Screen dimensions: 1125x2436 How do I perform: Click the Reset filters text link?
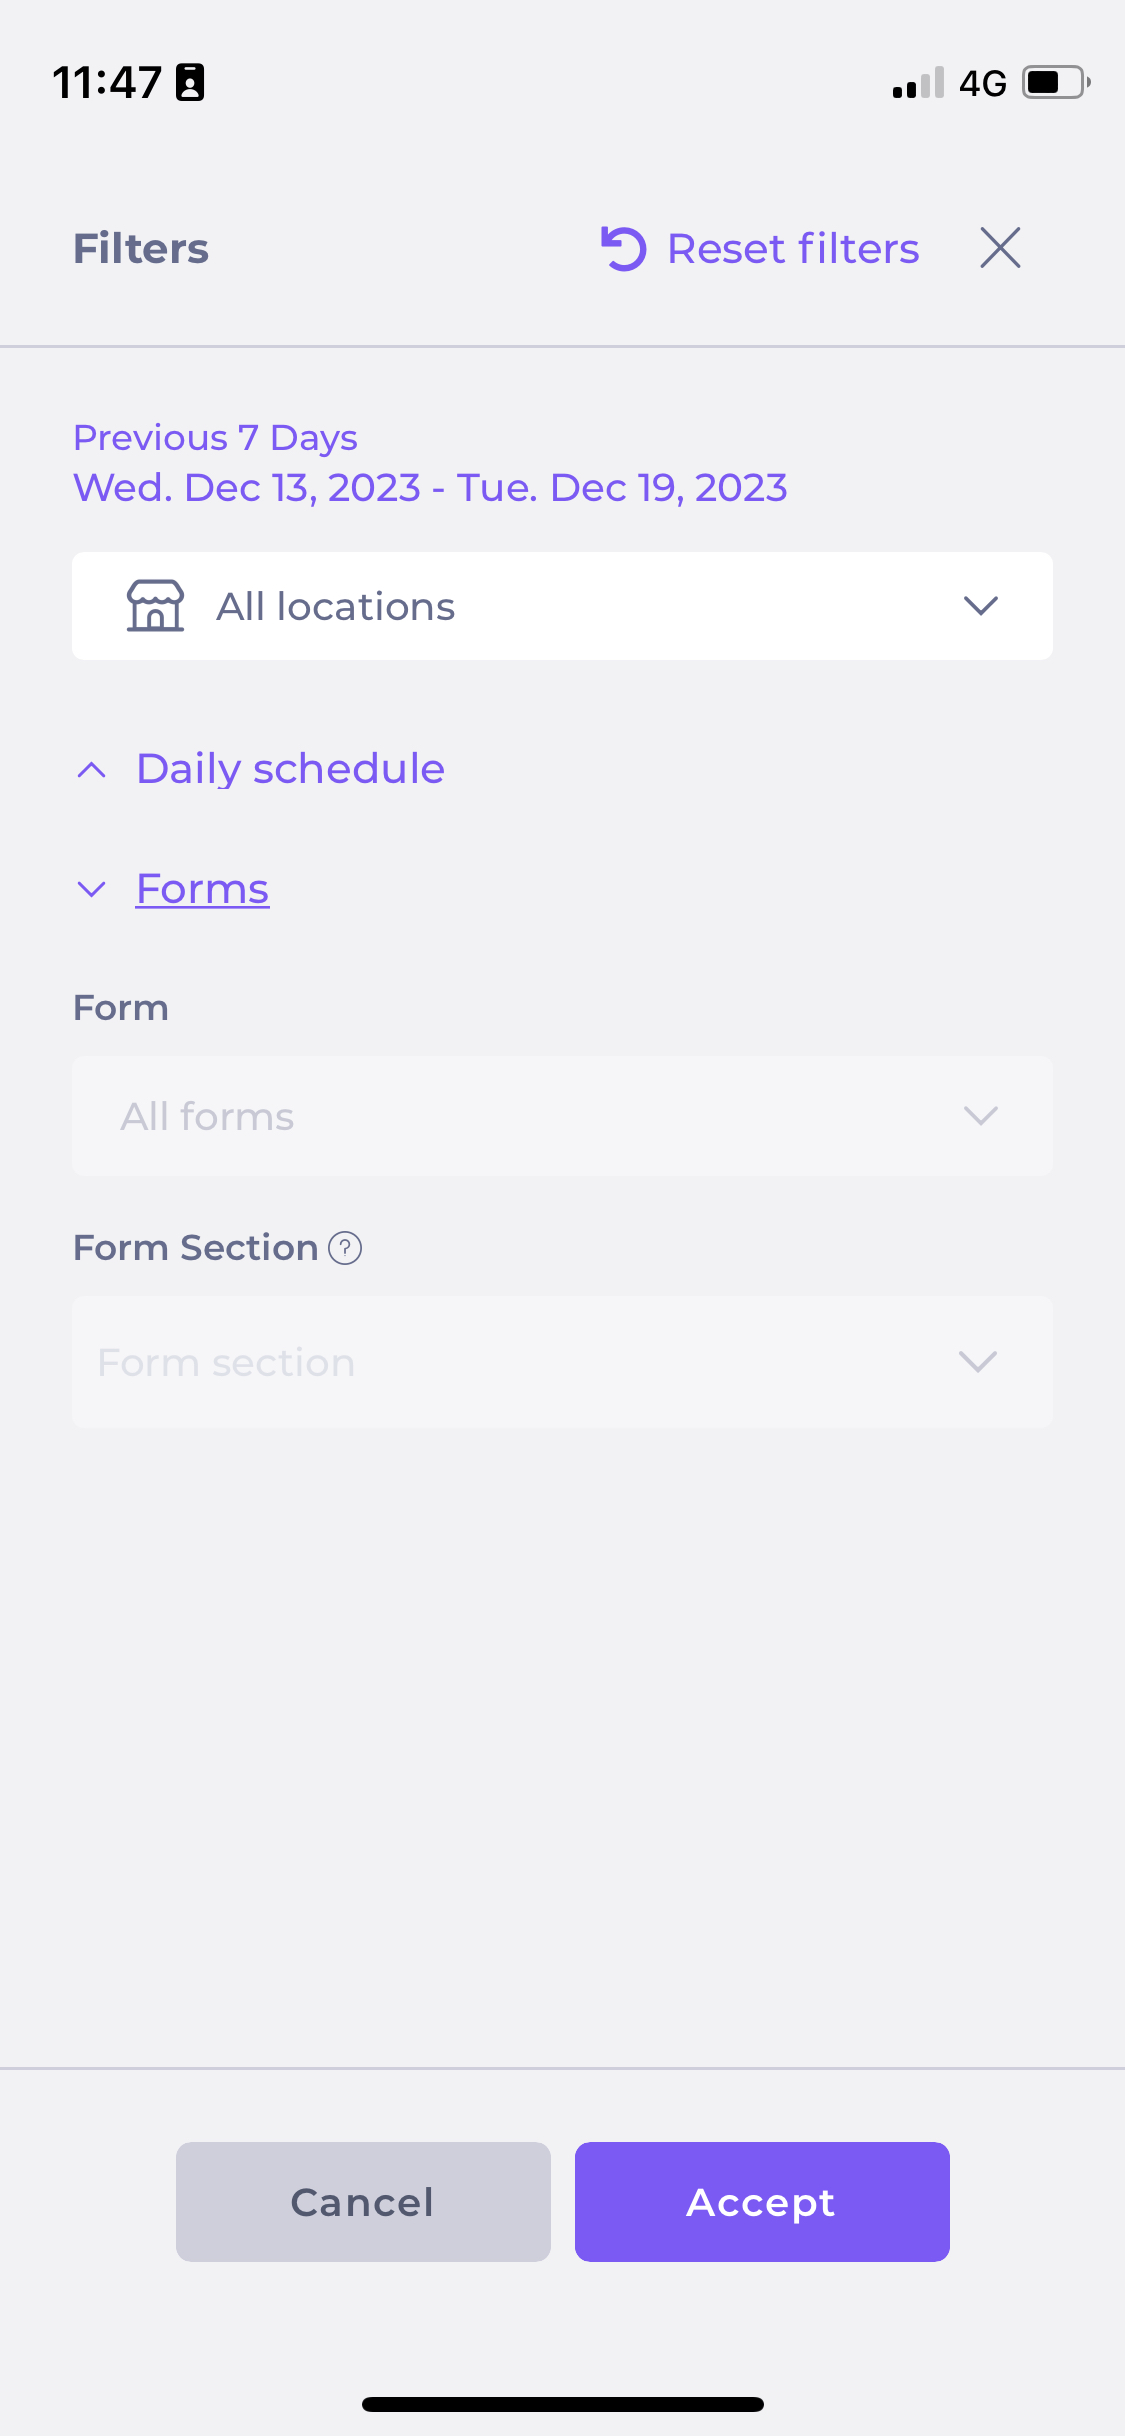(793, 248)
